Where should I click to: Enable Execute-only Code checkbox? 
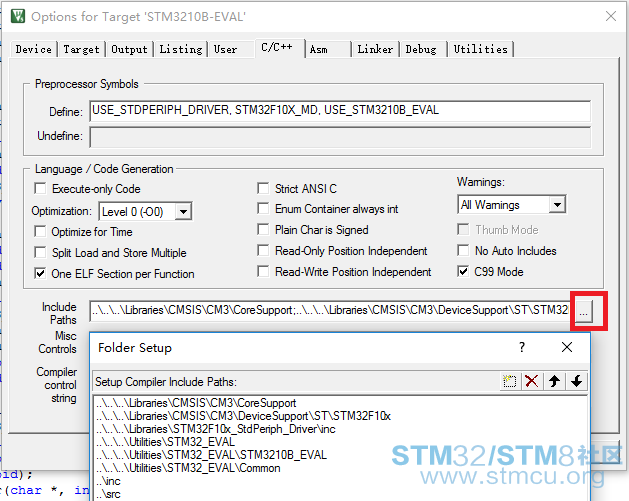click(x=40, y=188)
